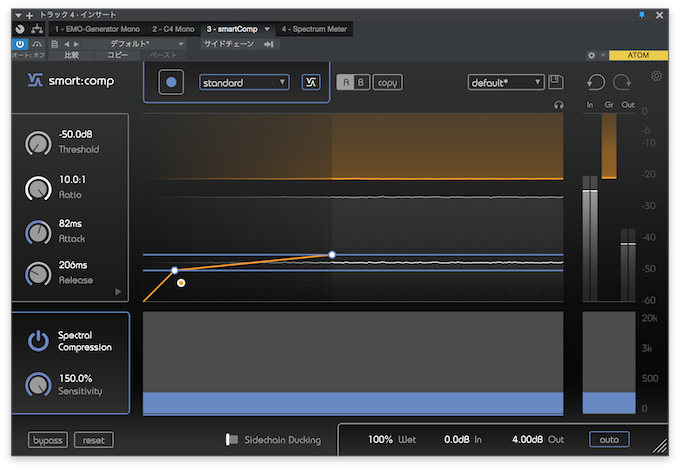Click the sonible logo button beside standard
The image size is (680, 470).
click(311, 82)
